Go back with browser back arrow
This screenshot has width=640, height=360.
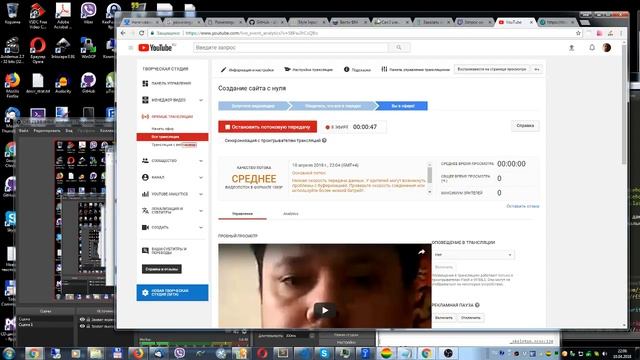coord(123,33)
